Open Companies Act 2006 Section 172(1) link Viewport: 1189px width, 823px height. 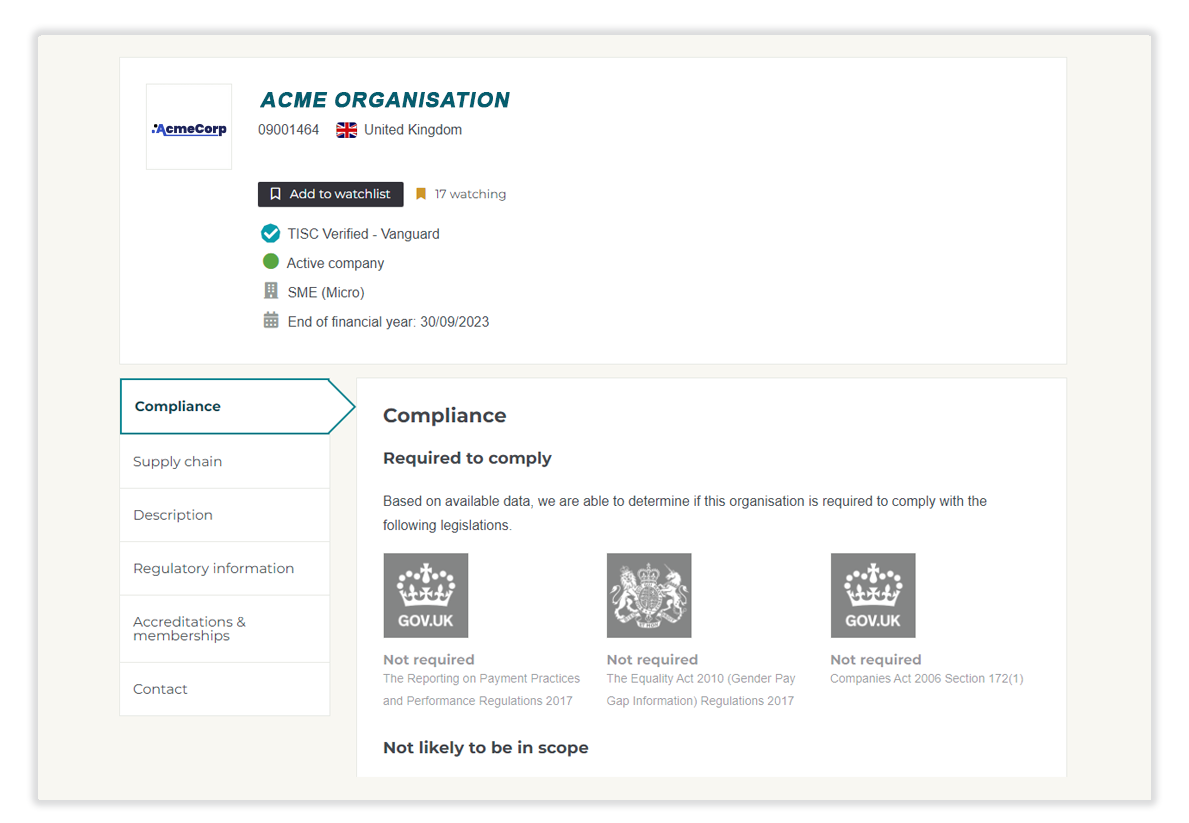tap(926, 679)
